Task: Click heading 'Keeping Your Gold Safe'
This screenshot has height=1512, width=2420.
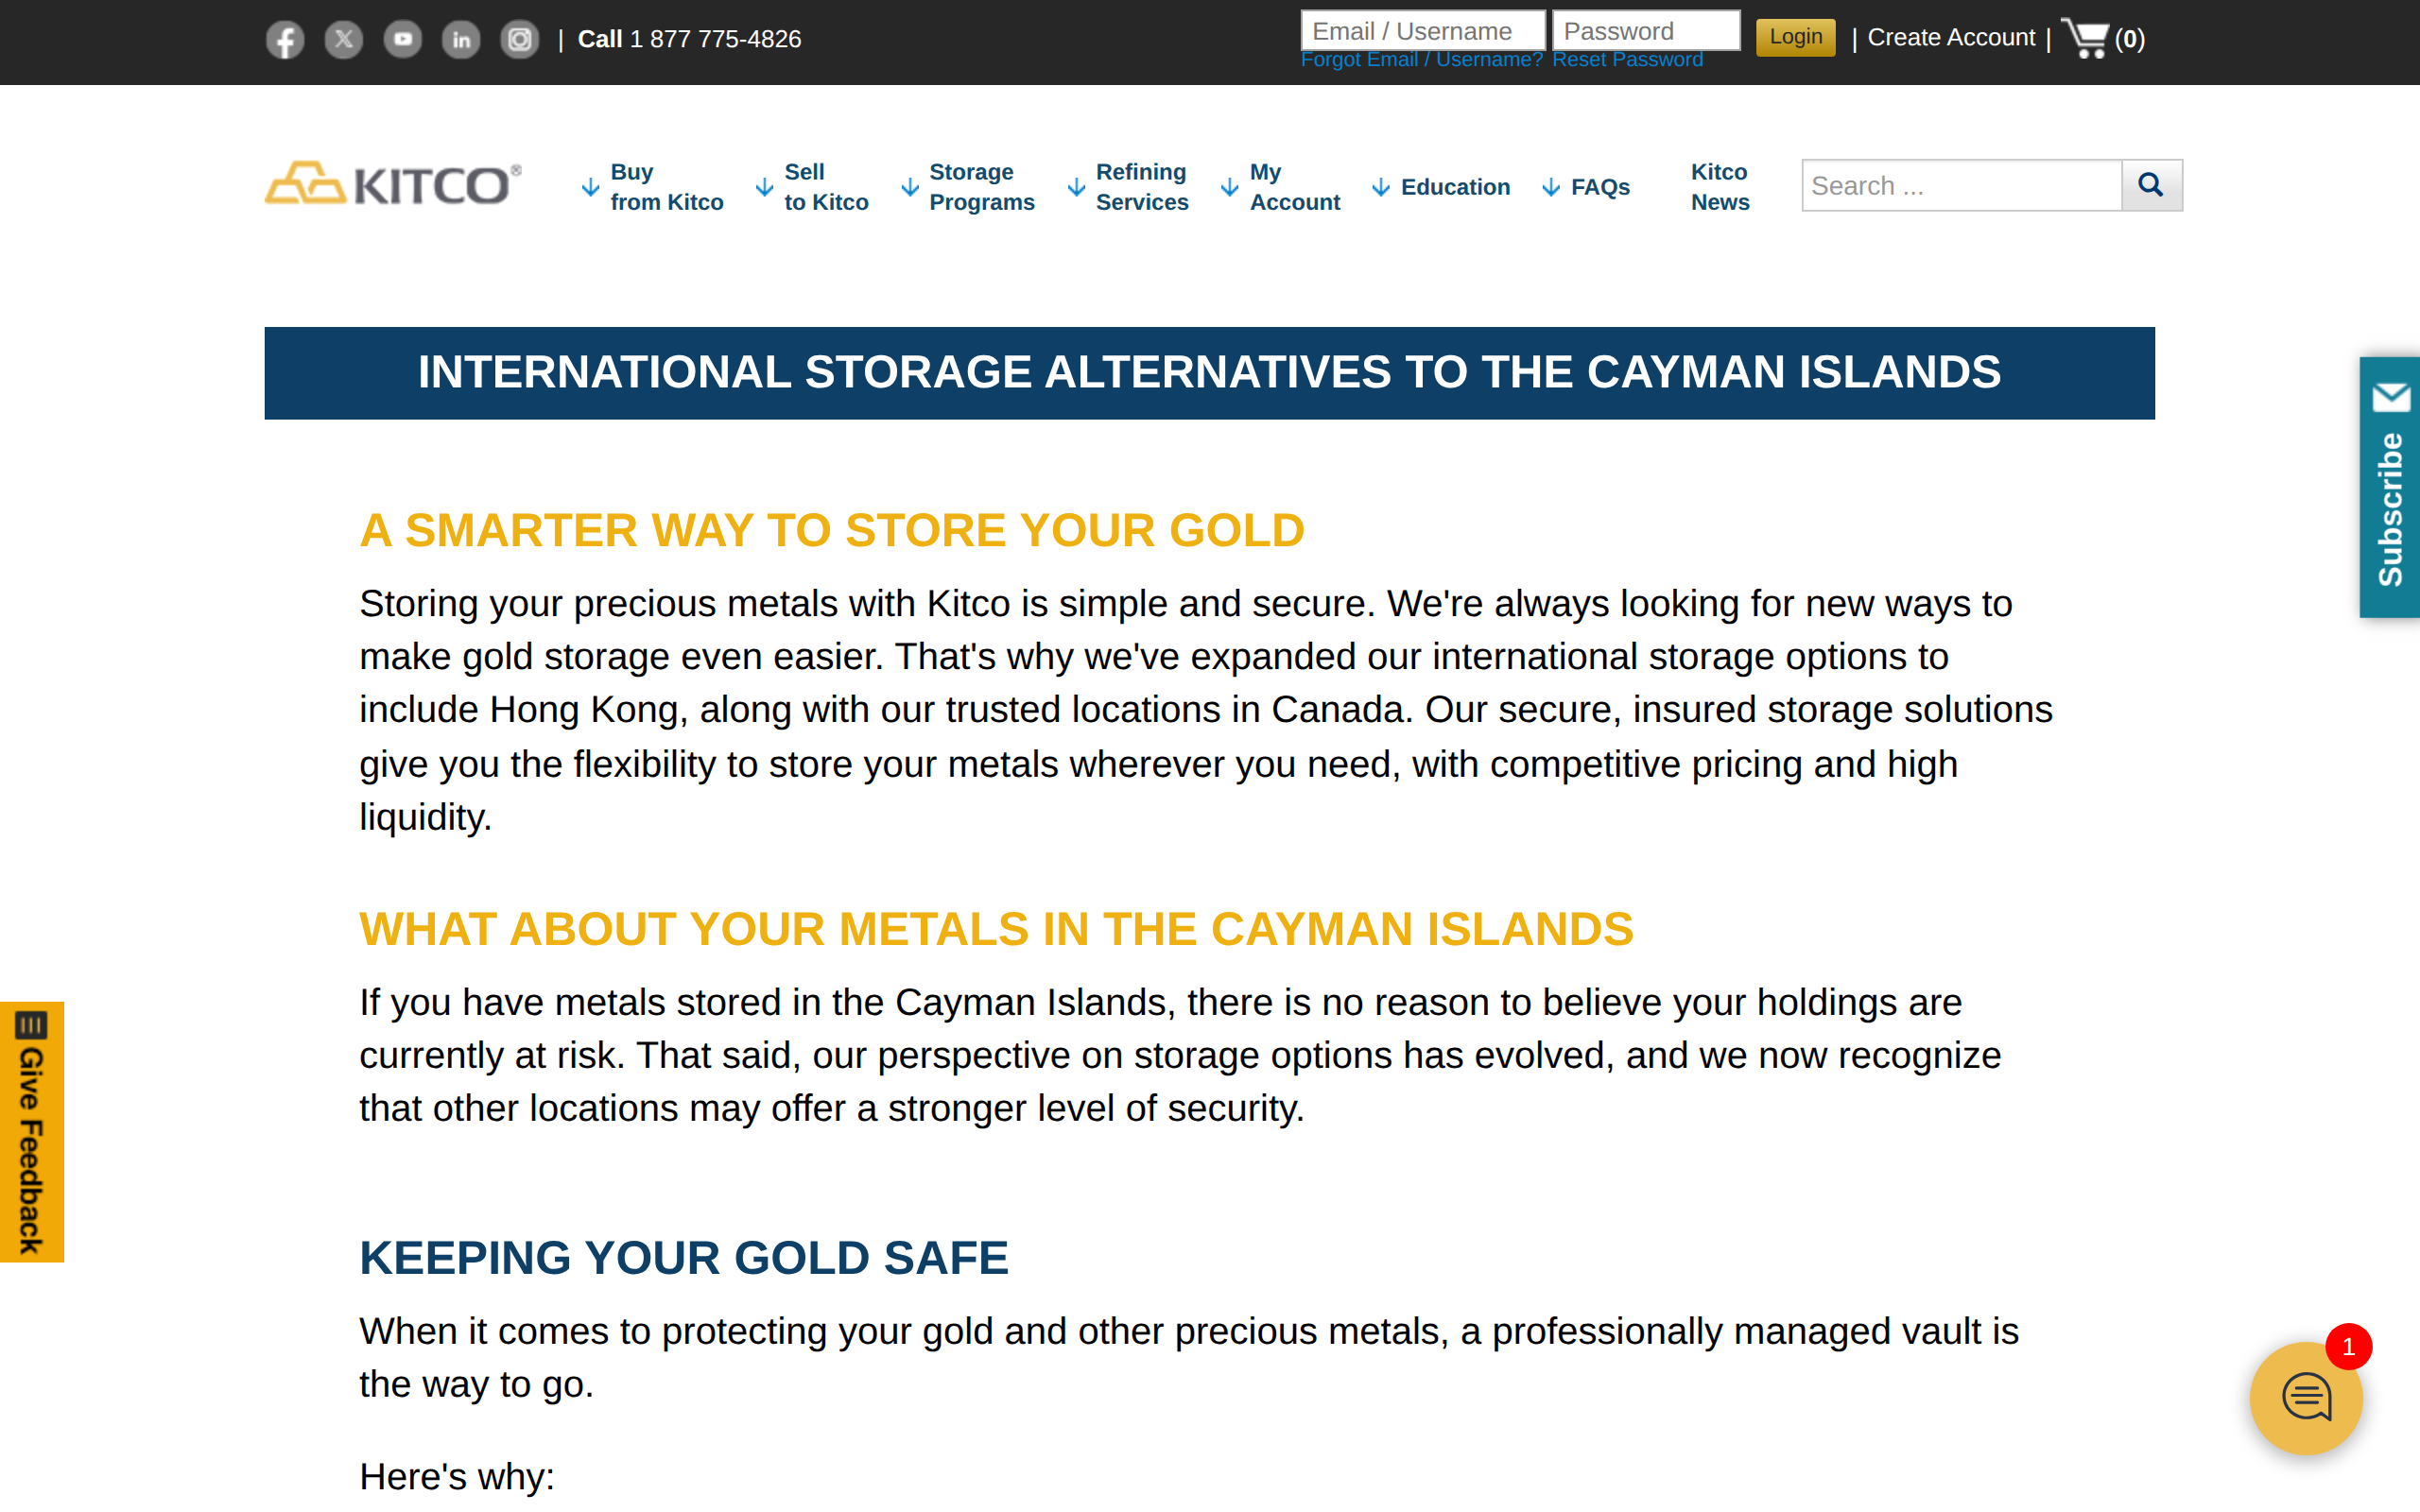Action: [684, 1257]
